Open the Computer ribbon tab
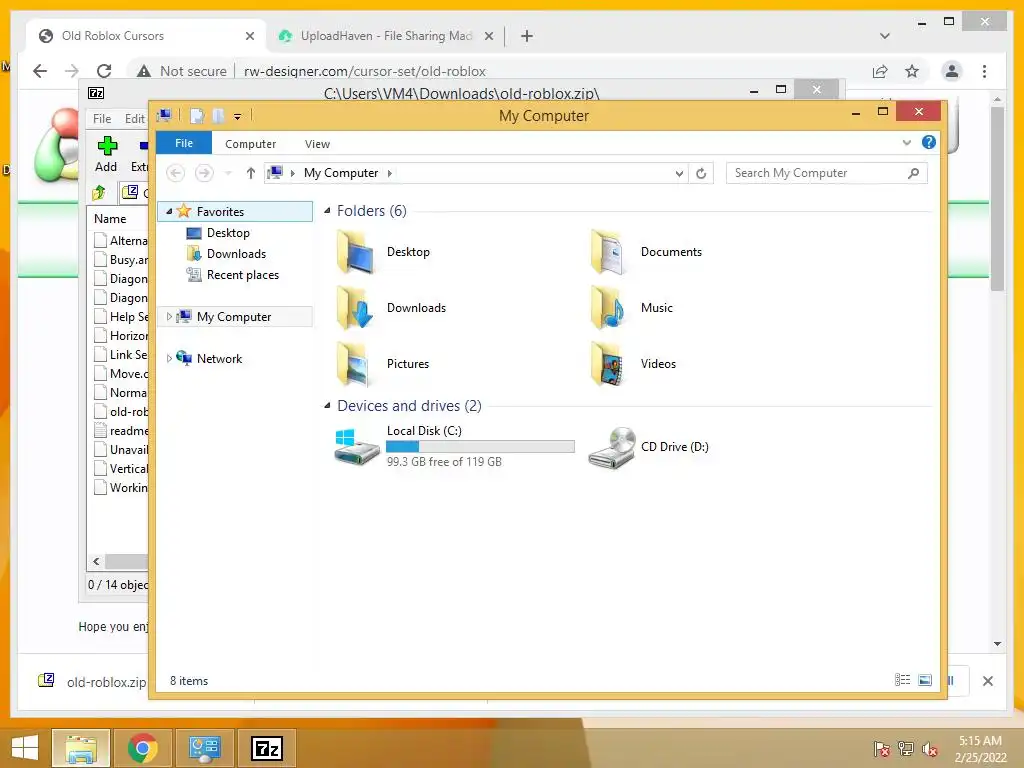 pyautogui.click(x=250, y=144)
